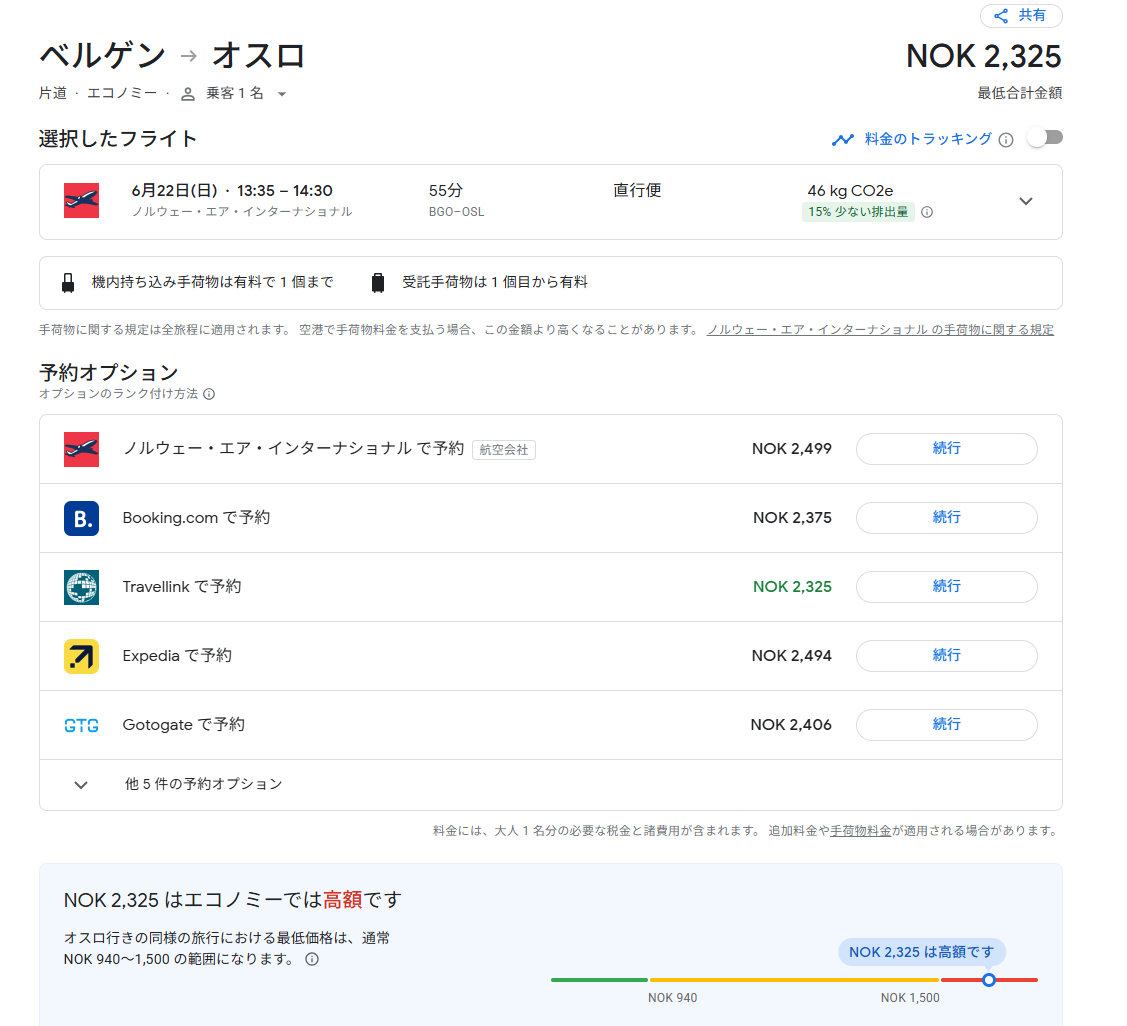Click the Gotogate GTG logo
This screenshot has width=1127, height=1026.
point(81,725)
